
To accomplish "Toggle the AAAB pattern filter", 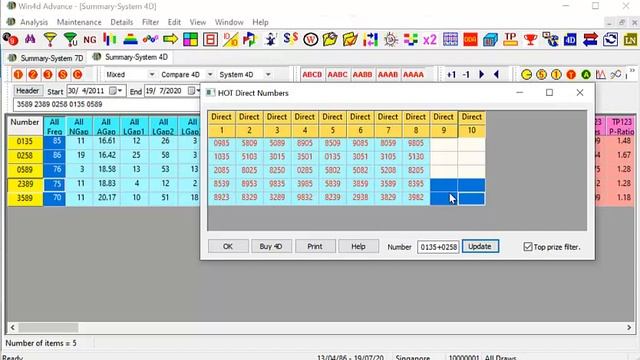I will click(x=388, y=75).
